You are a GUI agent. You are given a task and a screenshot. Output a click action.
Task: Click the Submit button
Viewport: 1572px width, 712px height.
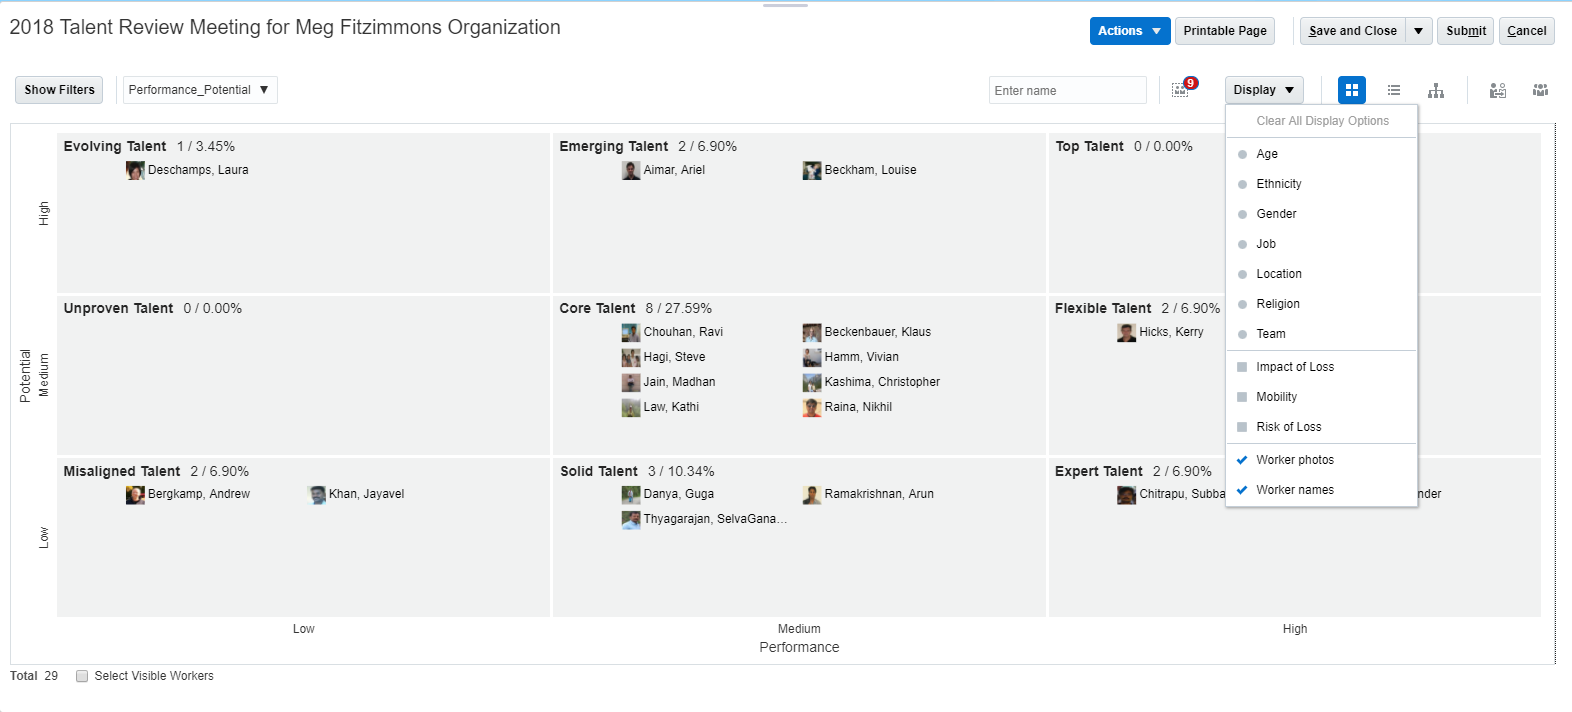click(1465, 31)
